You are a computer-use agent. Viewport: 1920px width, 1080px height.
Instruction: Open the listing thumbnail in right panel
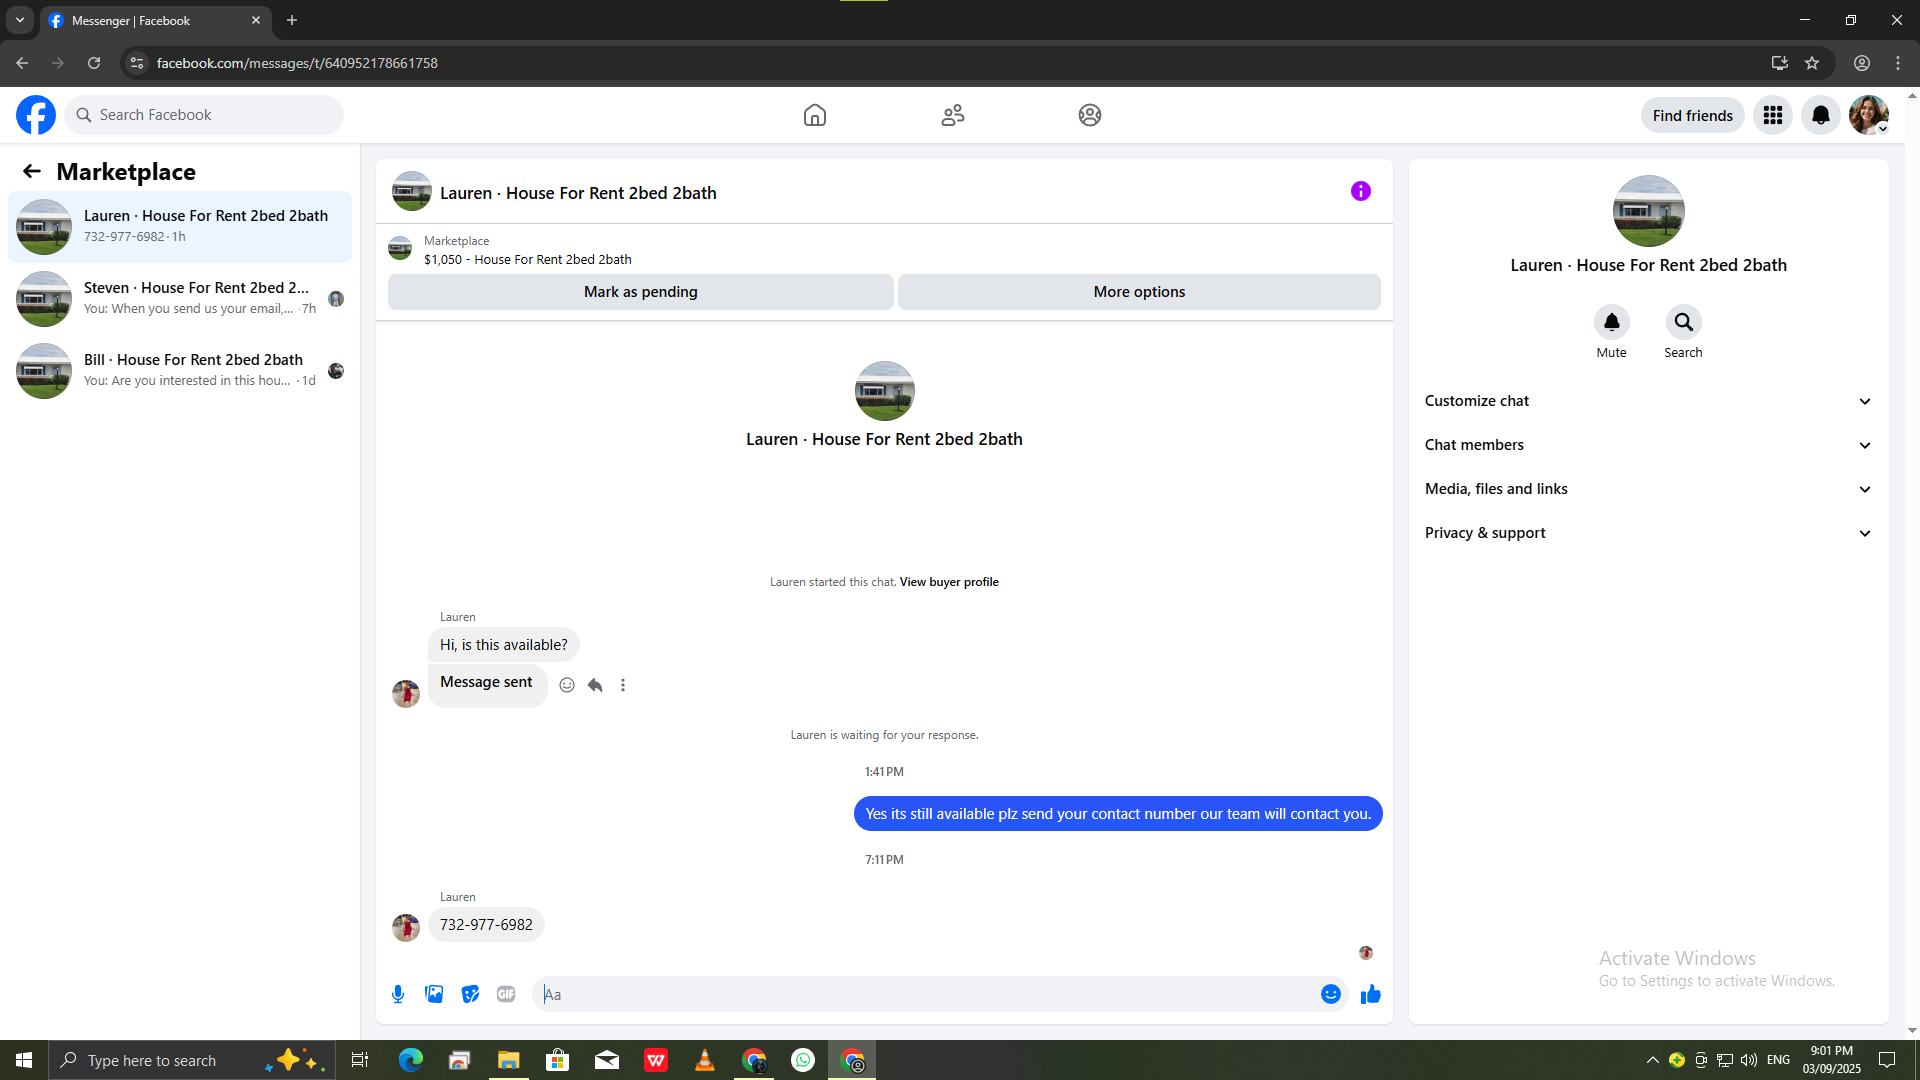[x=1649, y=211]
